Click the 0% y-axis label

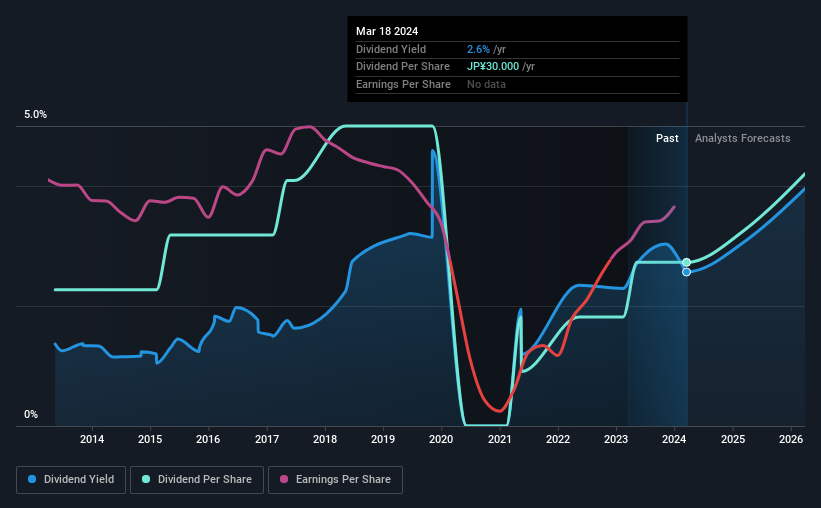click(x=31, y=414)
